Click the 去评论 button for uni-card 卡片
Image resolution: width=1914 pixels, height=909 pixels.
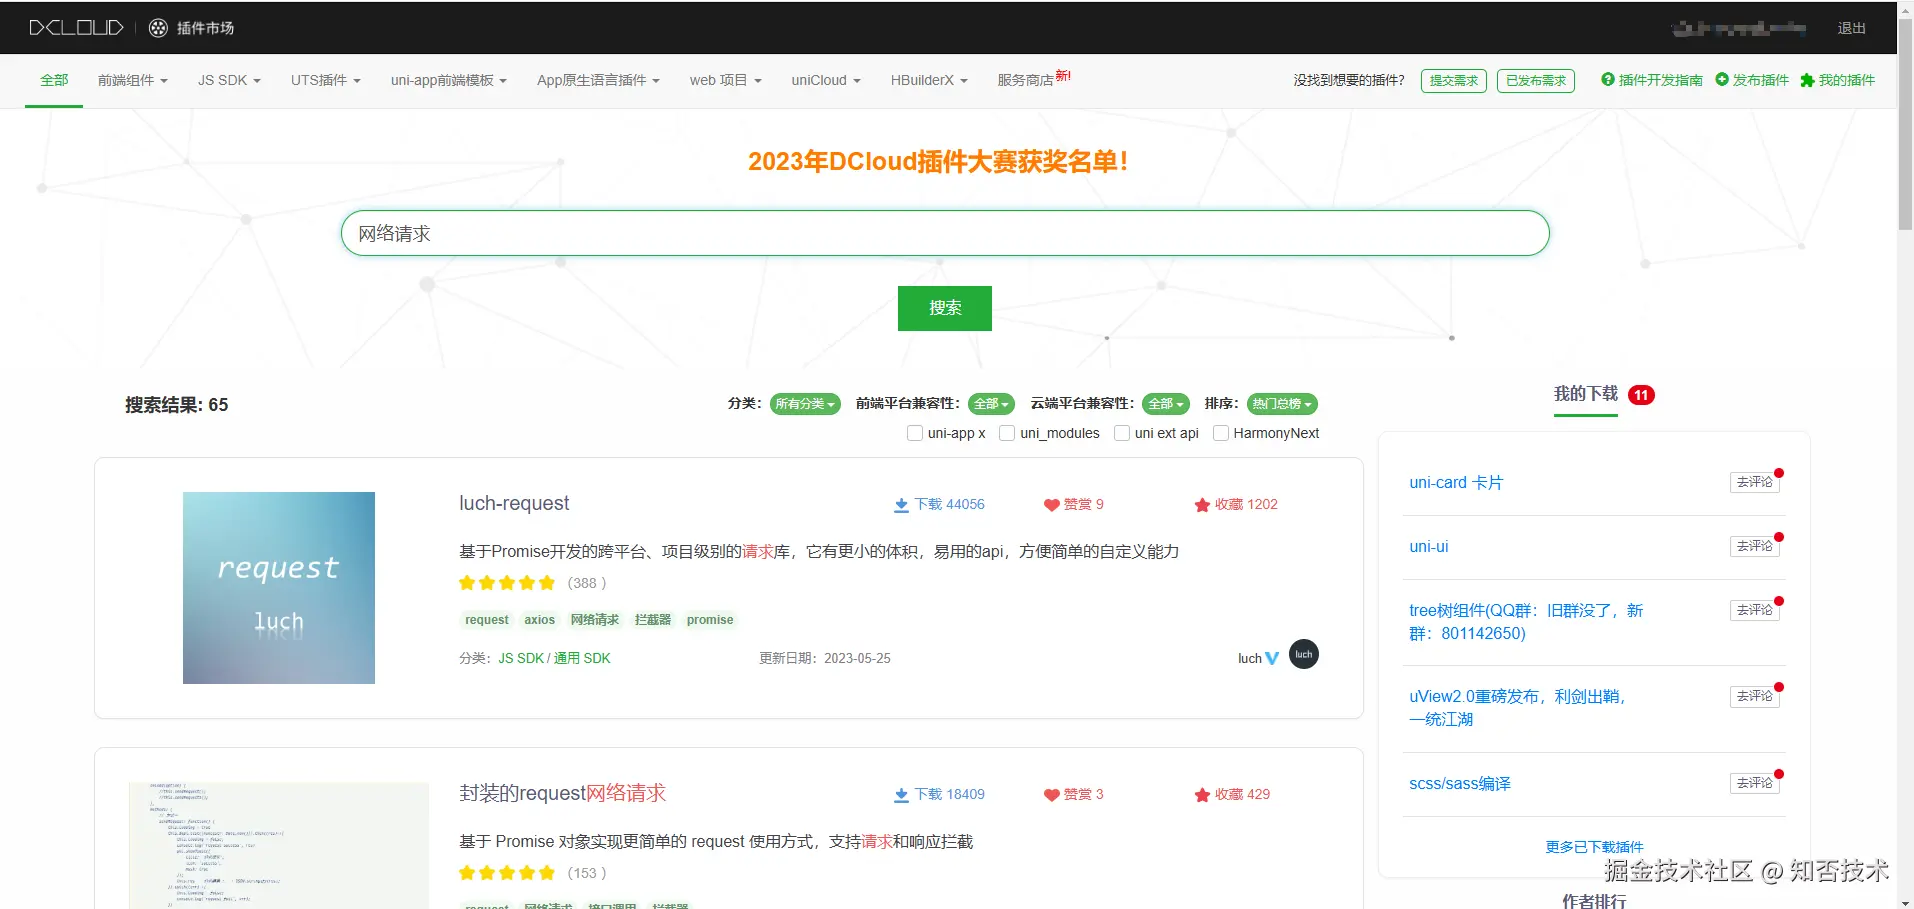1755,482
